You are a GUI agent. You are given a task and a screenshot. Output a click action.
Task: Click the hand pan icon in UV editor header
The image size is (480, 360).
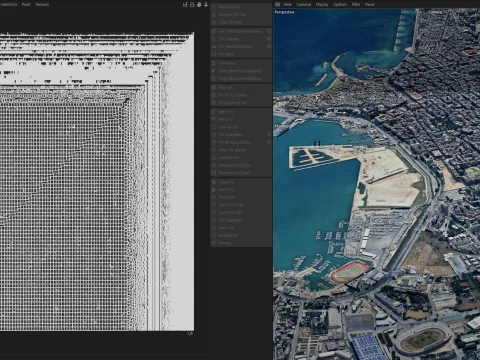click(199, 4)
